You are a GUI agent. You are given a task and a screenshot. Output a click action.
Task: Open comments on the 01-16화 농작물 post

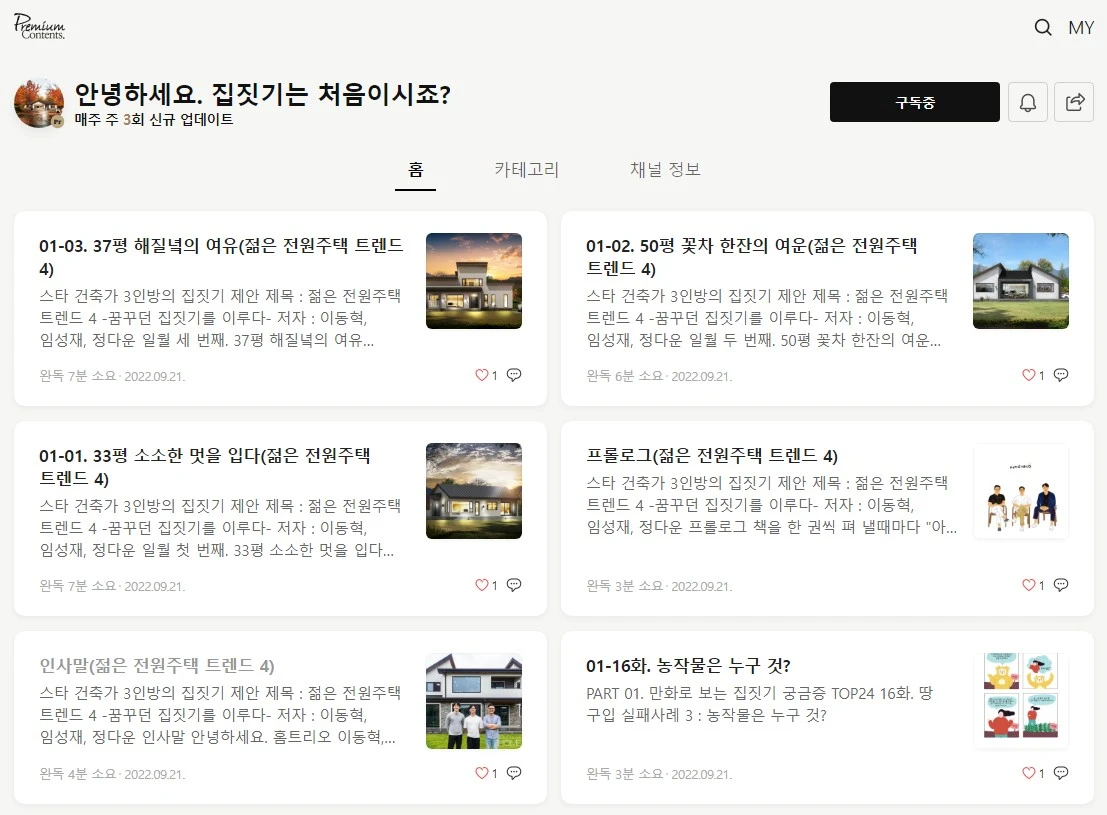(1060, 772)
